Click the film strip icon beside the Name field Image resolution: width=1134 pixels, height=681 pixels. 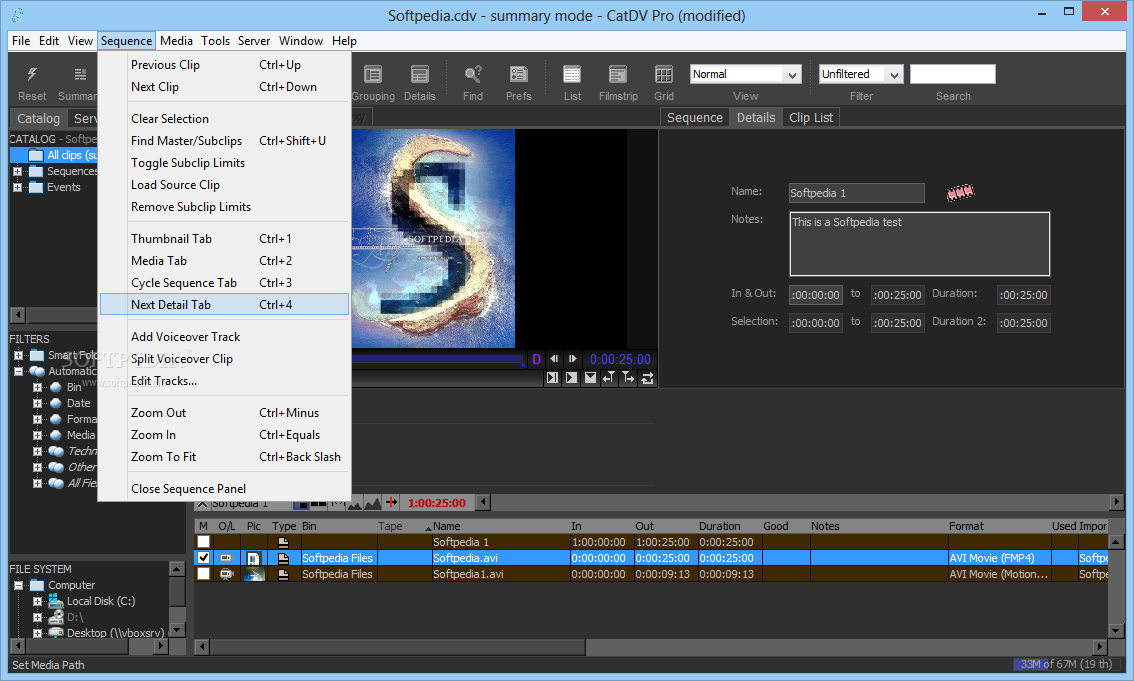[x=960, y=192]
